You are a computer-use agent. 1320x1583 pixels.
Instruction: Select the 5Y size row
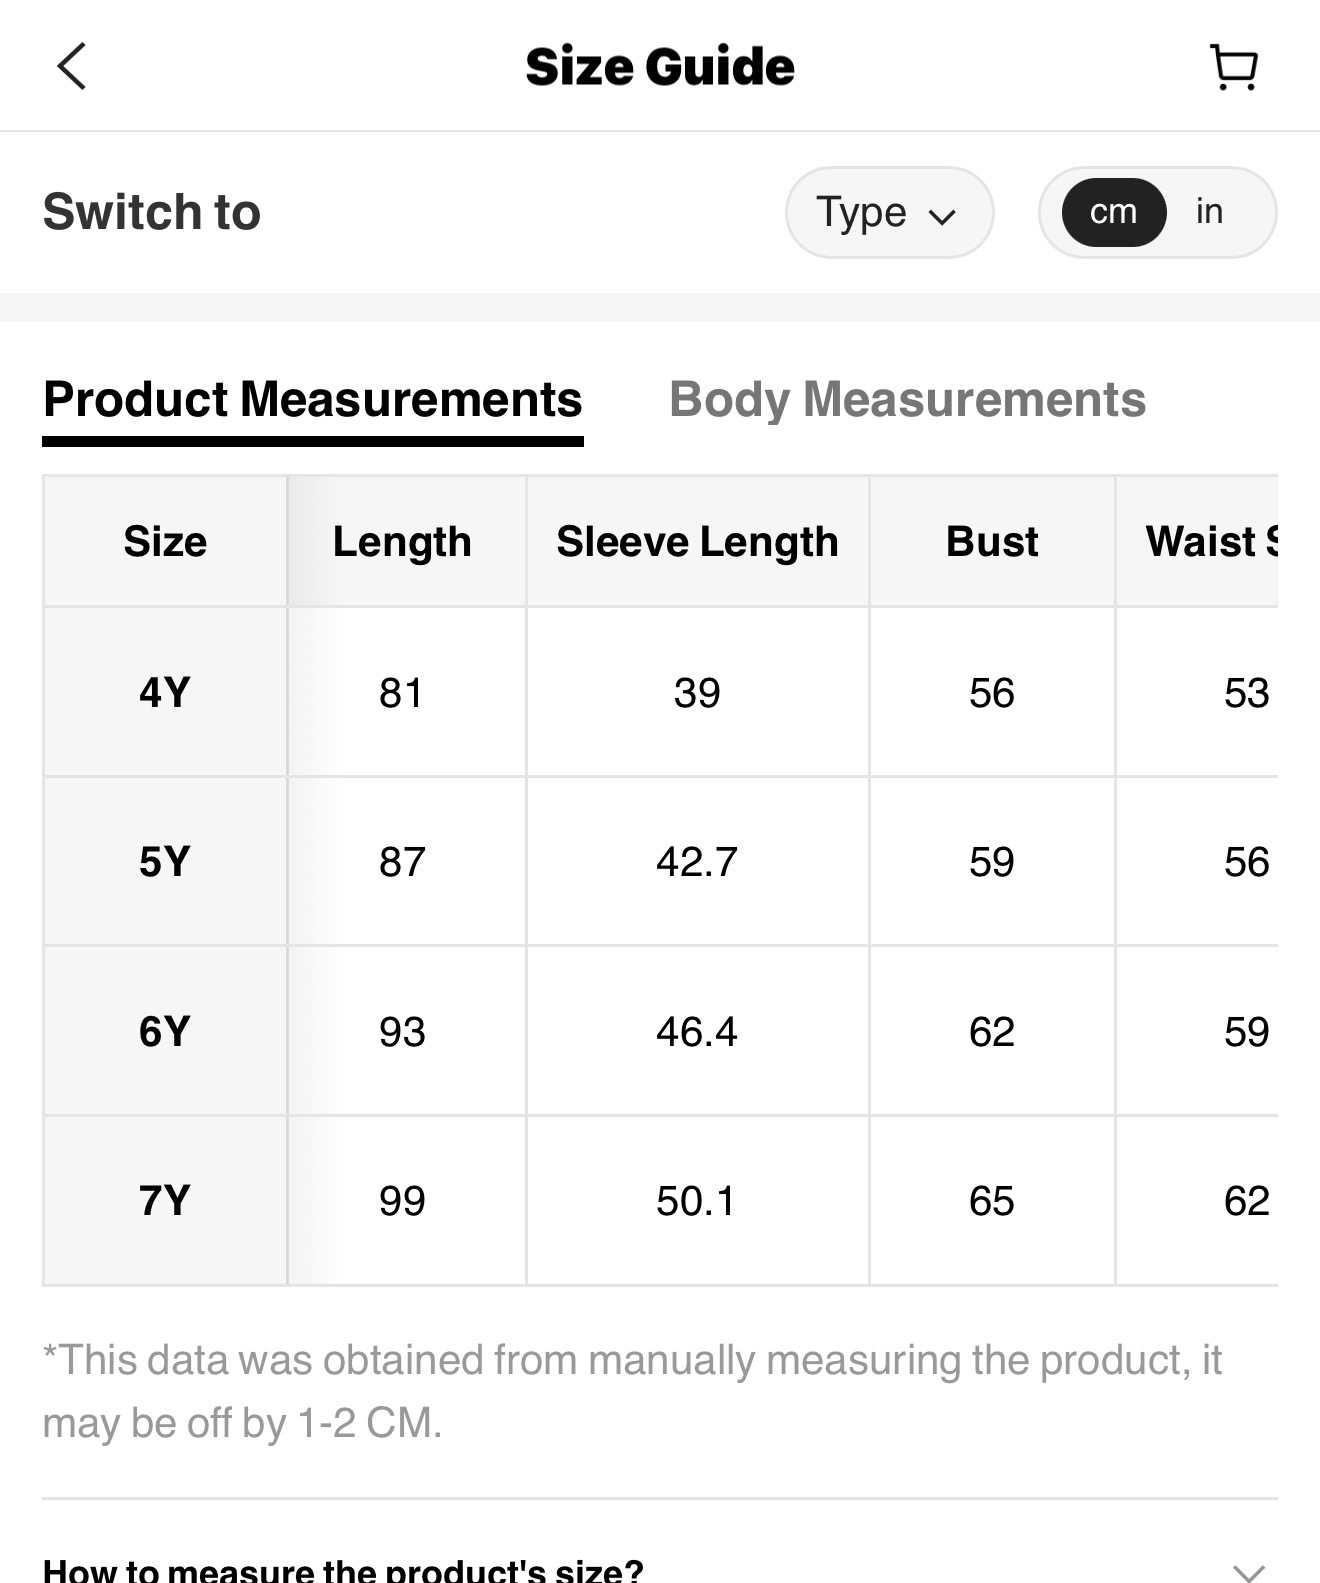[165, 861]
